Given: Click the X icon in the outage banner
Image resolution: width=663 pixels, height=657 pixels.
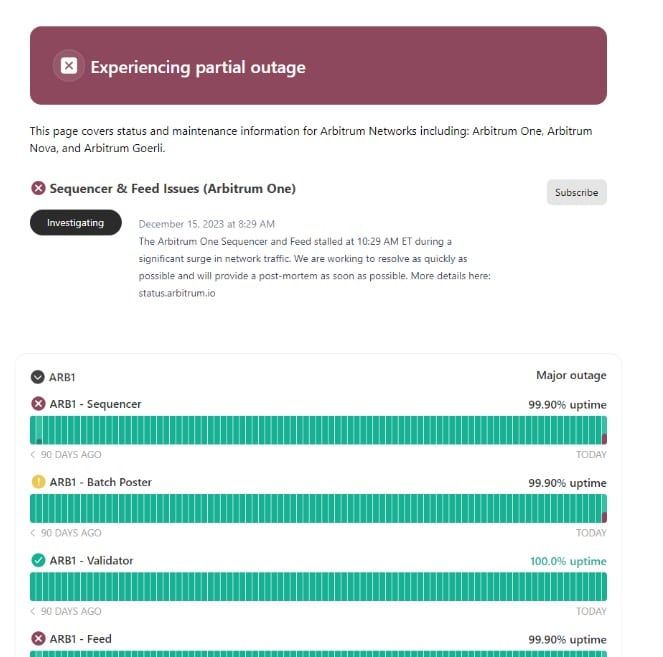Looking at the screenshot, I should [x=69, y=66].
